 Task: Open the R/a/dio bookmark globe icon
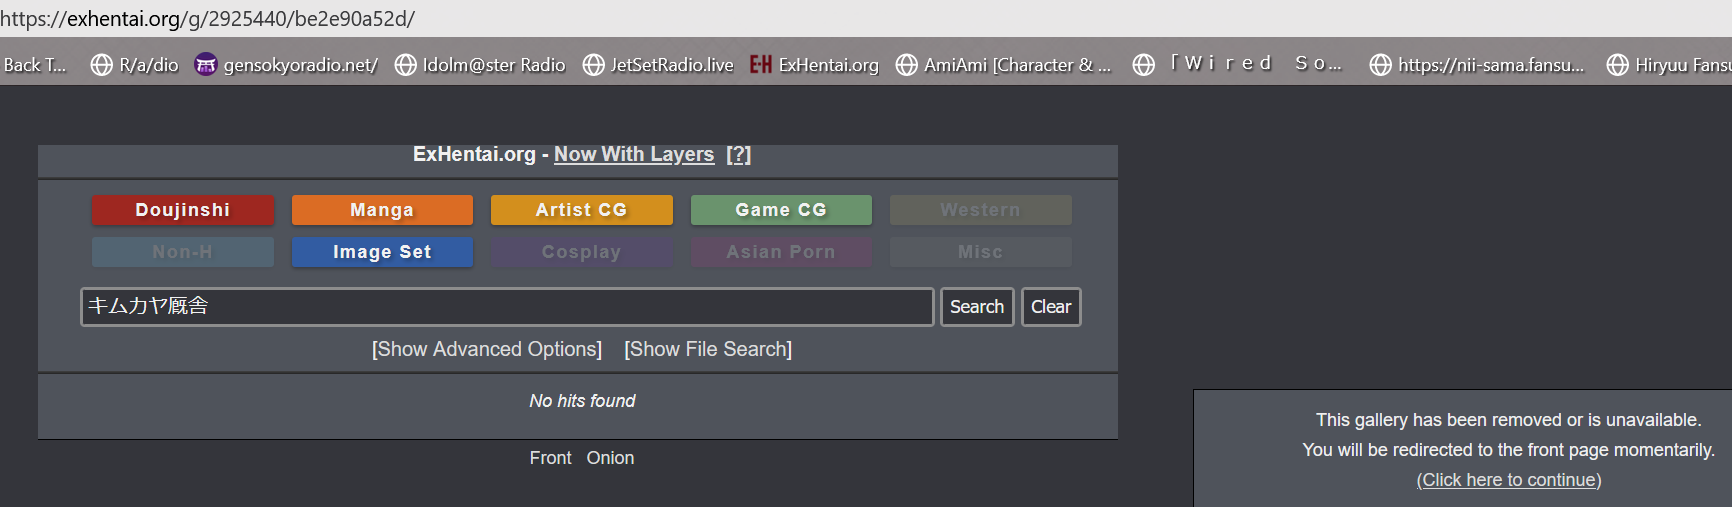pos(101,65)
